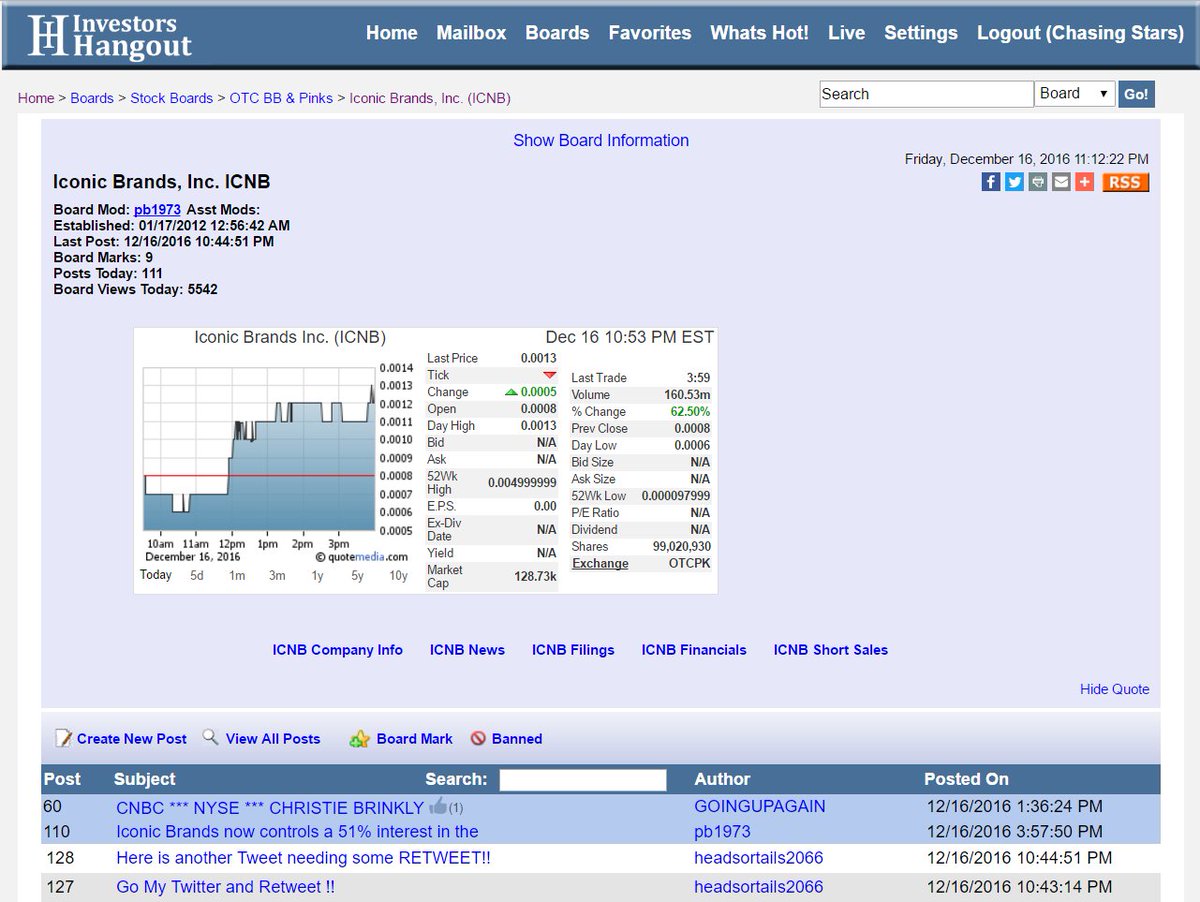Open headsortails2066 author on post 127
Viewport: 1200px width, 902px height.
point(759,887)
